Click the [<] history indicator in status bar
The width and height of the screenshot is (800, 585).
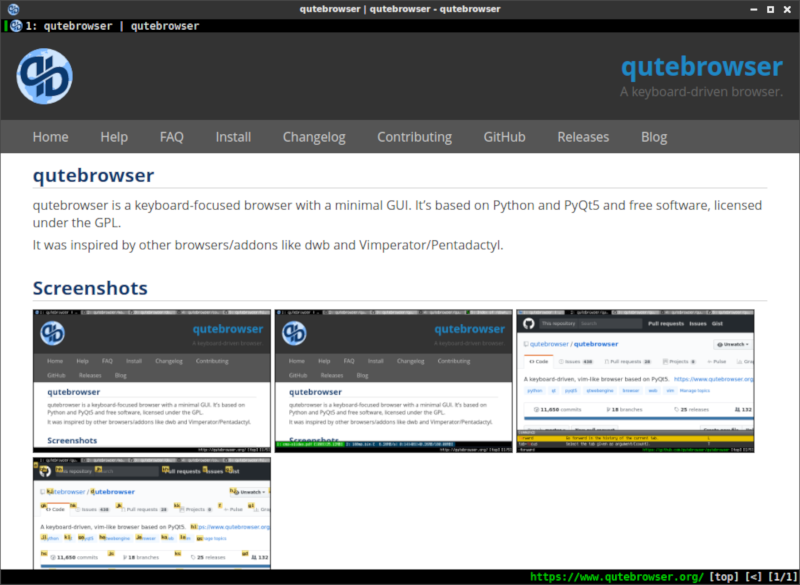[x=752, y=576]
